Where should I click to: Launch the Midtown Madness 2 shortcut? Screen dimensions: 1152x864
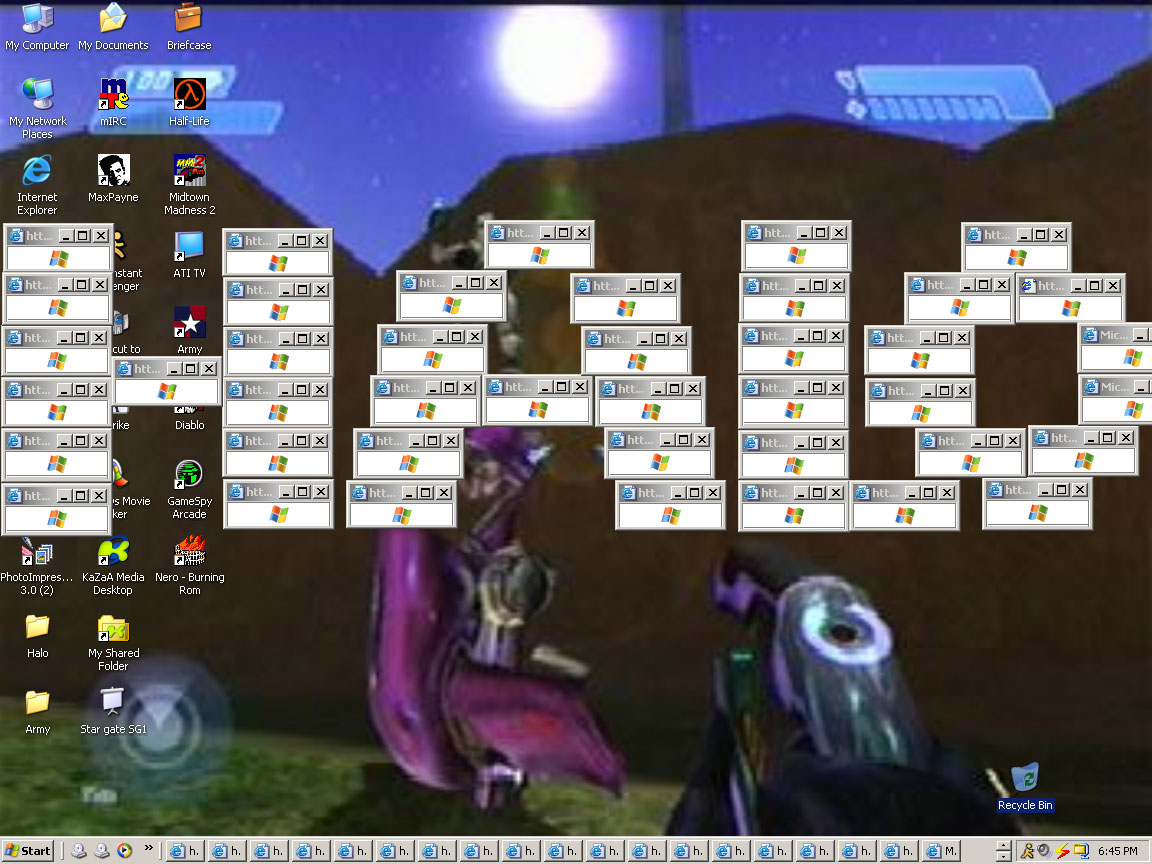[x=189, y=184]
